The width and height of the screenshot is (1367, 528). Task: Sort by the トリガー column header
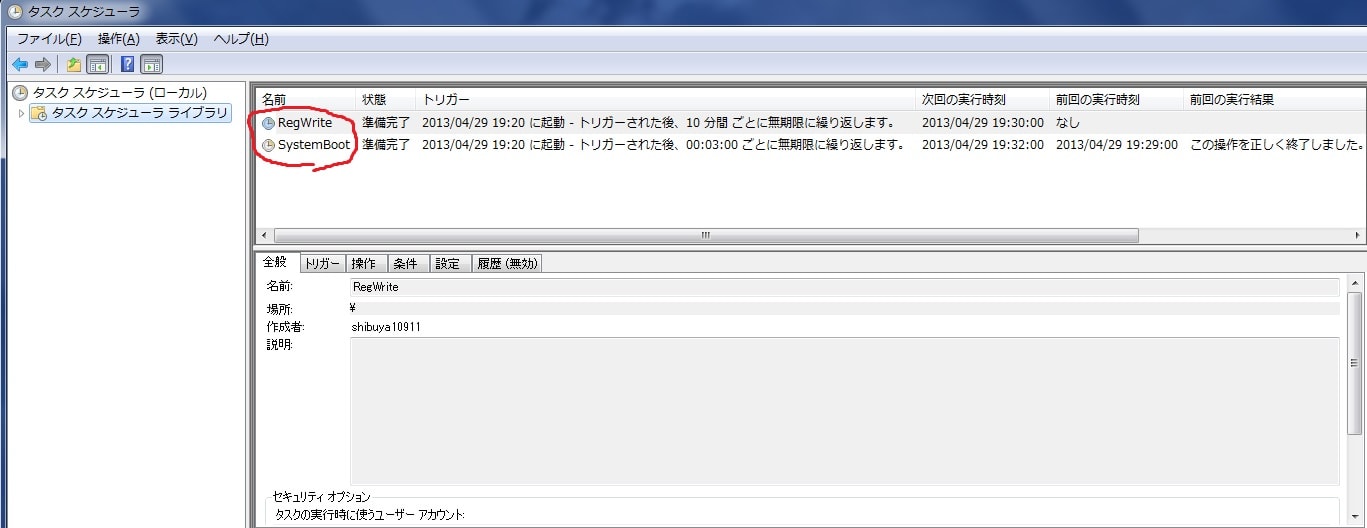tap(665, 100)
